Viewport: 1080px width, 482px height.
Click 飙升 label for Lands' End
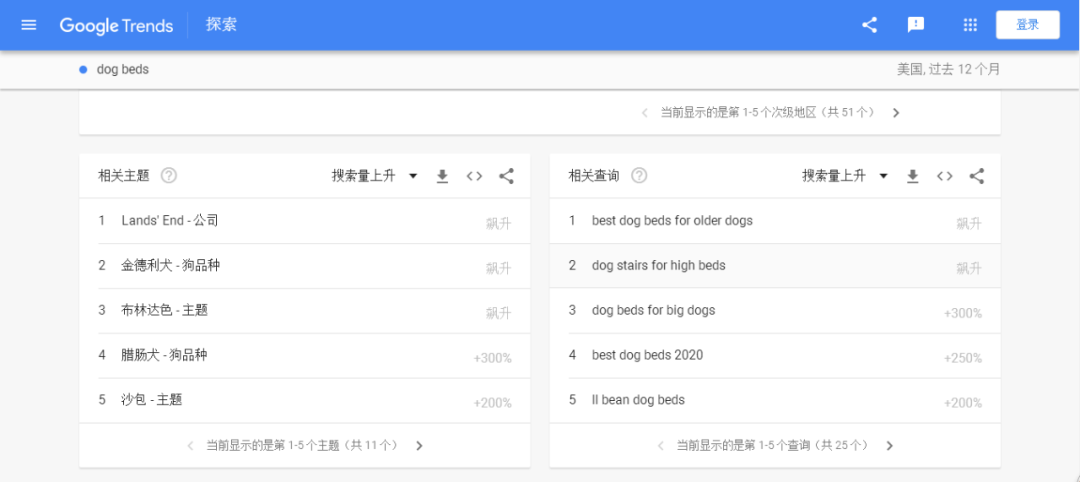tap(499, 223)
